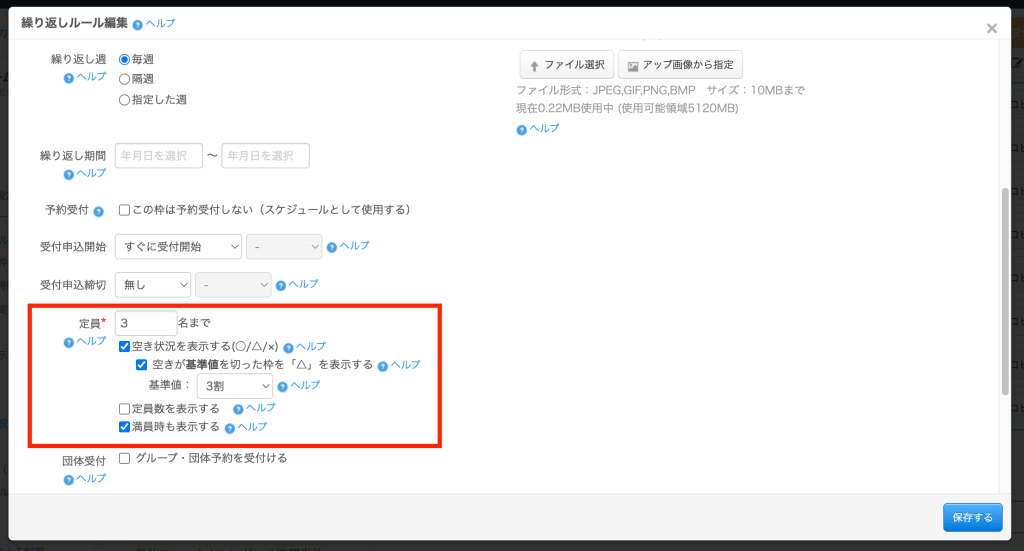Click the 定員 number input field
1024x551 pixels.
pyautogui.click(x=146, y=323)
